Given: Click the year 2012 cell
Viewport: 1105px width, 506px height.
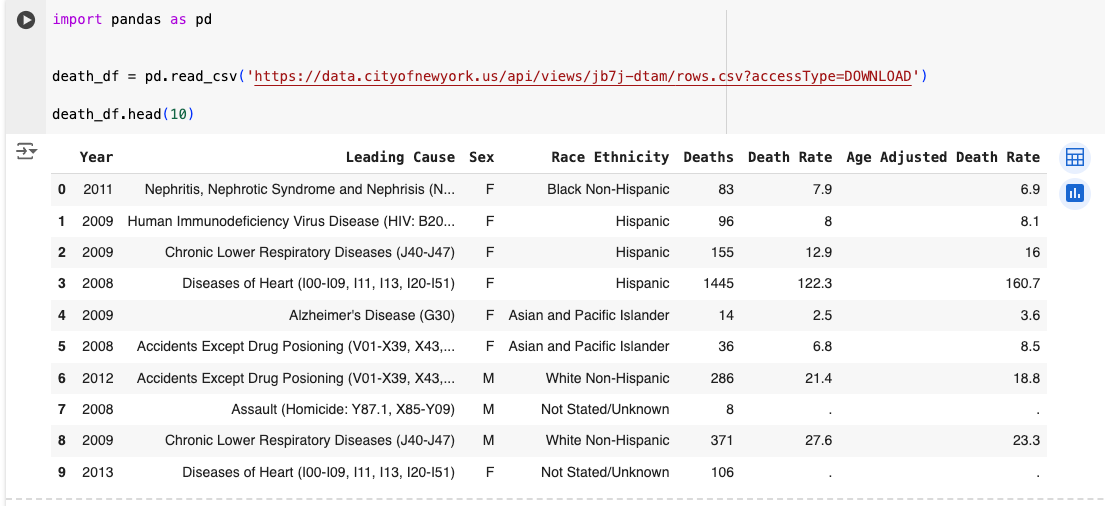Looking at the screenshot, I should click(98, 378).
